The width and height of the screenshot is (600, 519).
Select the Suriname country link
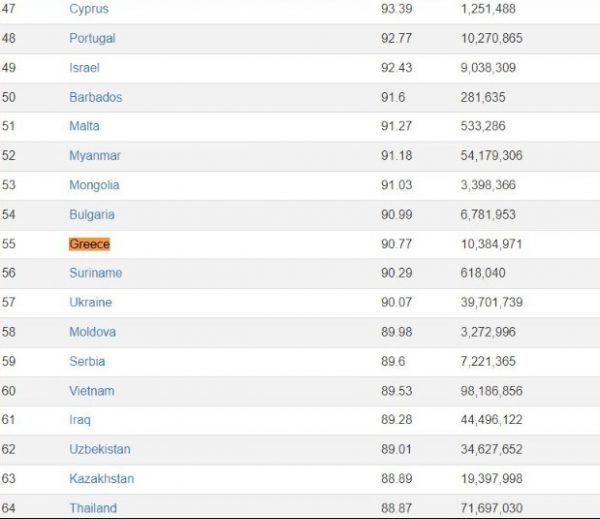point(96,273)
